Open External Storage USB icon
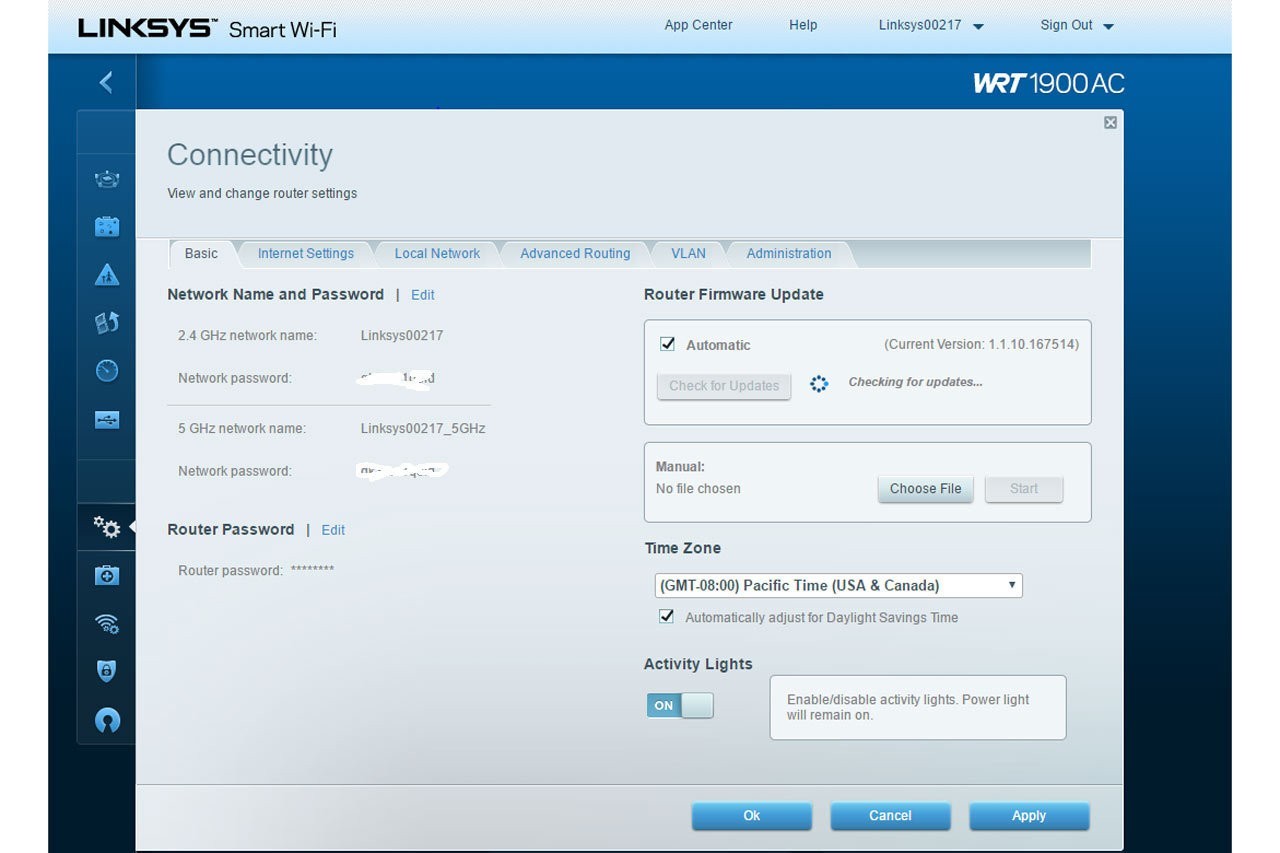Viewport: 1280px width, 853px height. click(107, 420)
